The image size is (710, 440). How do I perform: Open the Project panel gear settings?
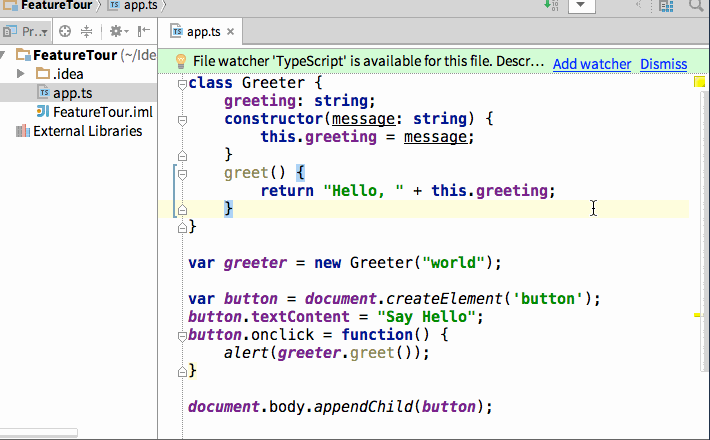(117, 31)
